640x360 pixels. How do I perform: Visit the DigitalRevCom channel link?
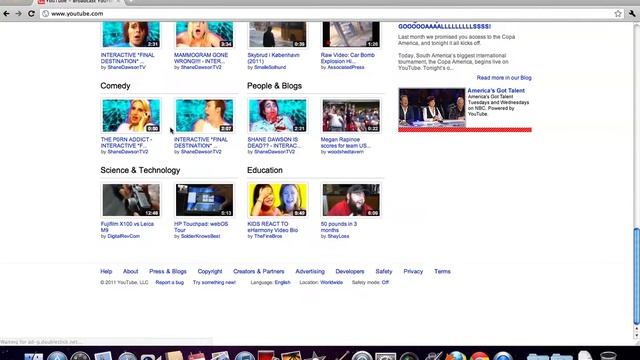tap(123, 236)
